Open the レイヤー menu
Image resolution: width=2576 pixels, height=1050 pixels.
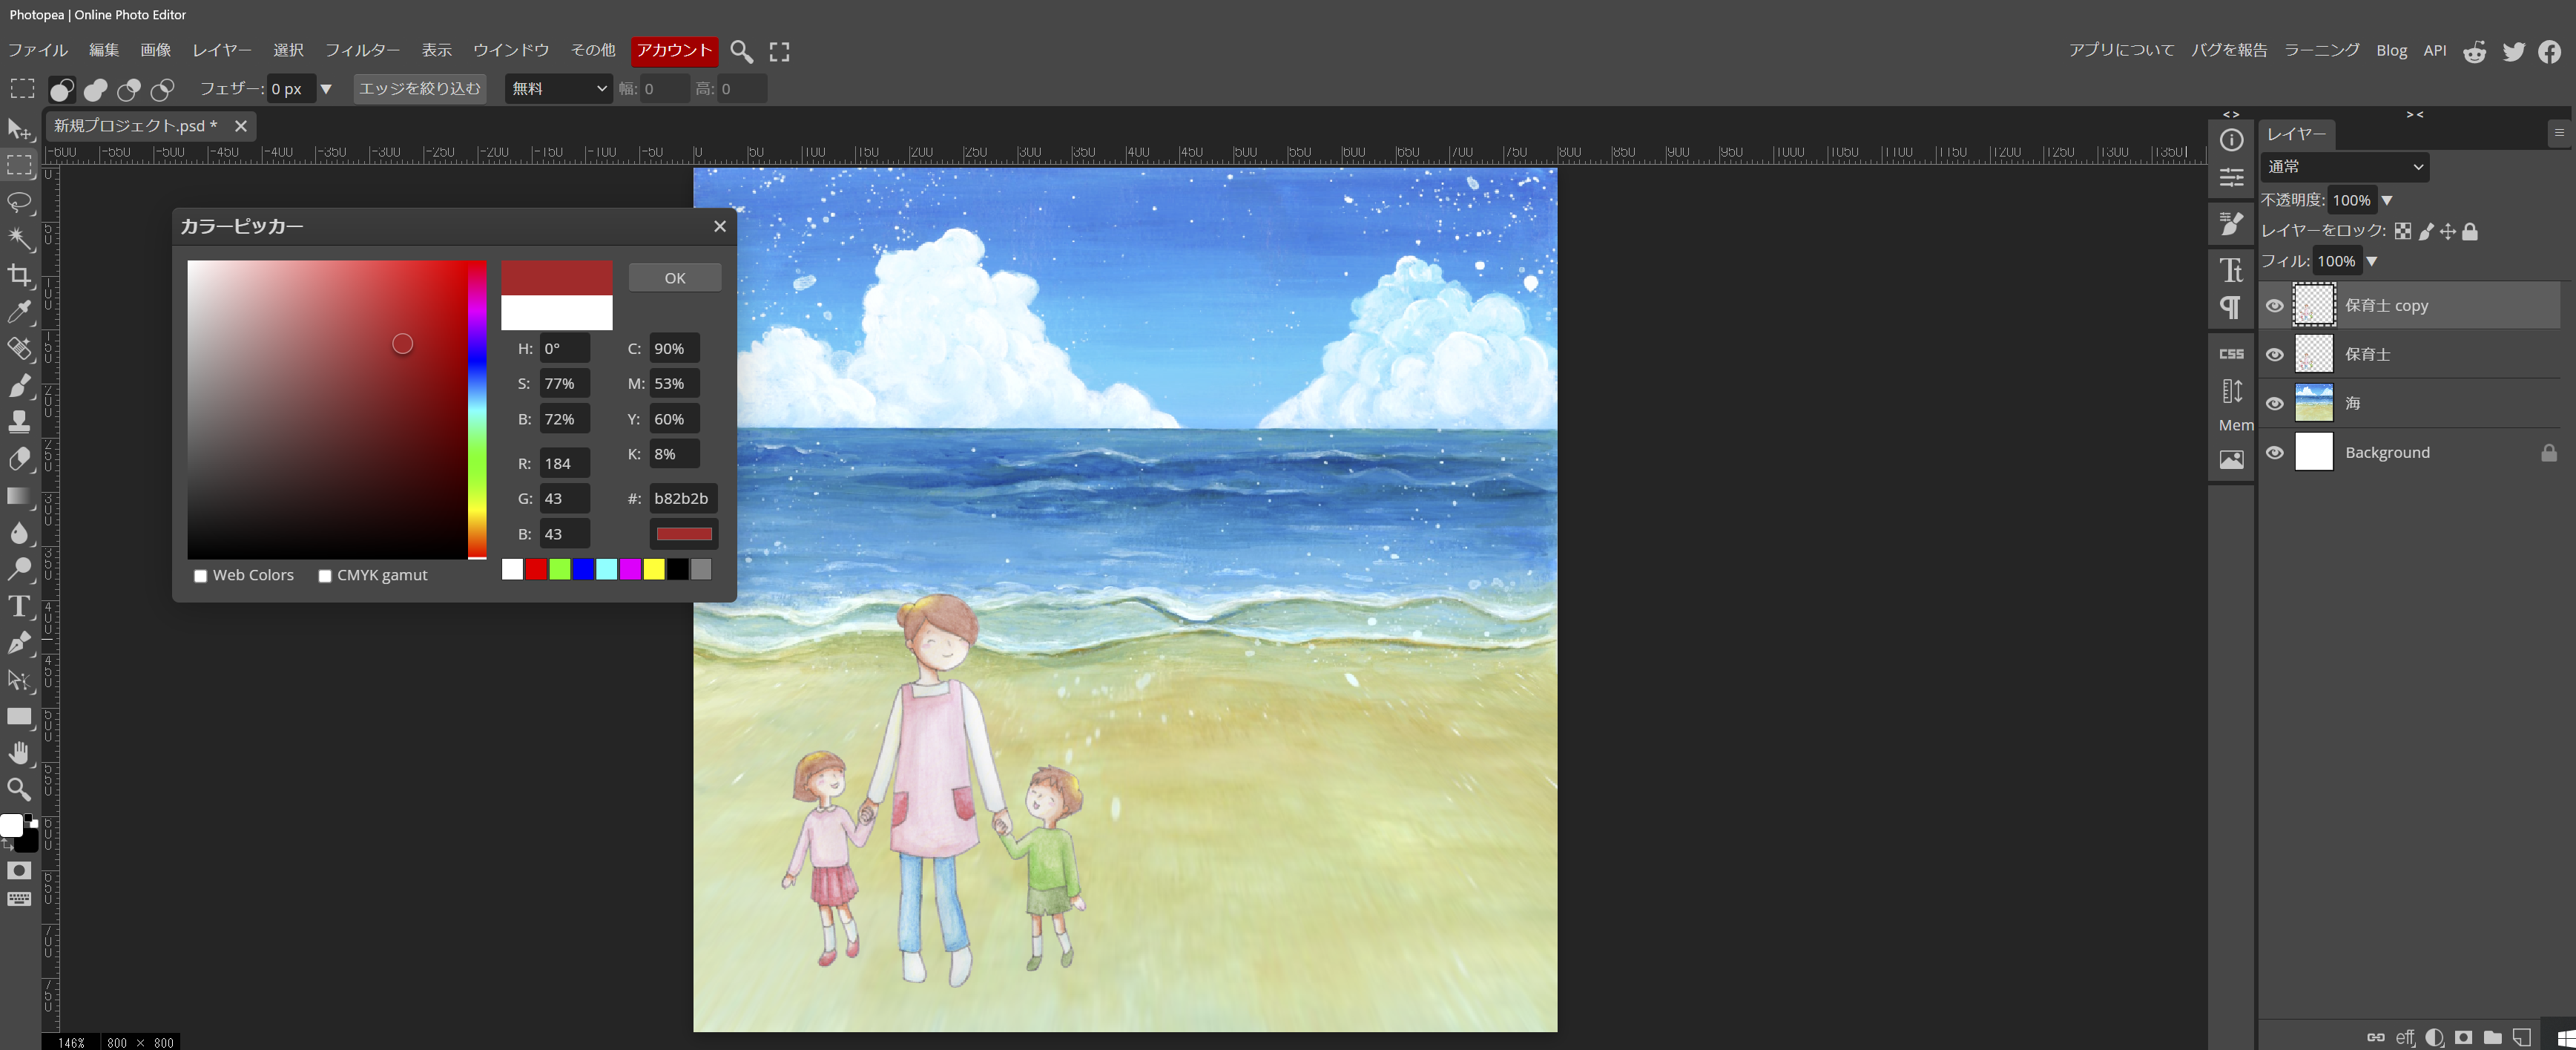point(222,50)
